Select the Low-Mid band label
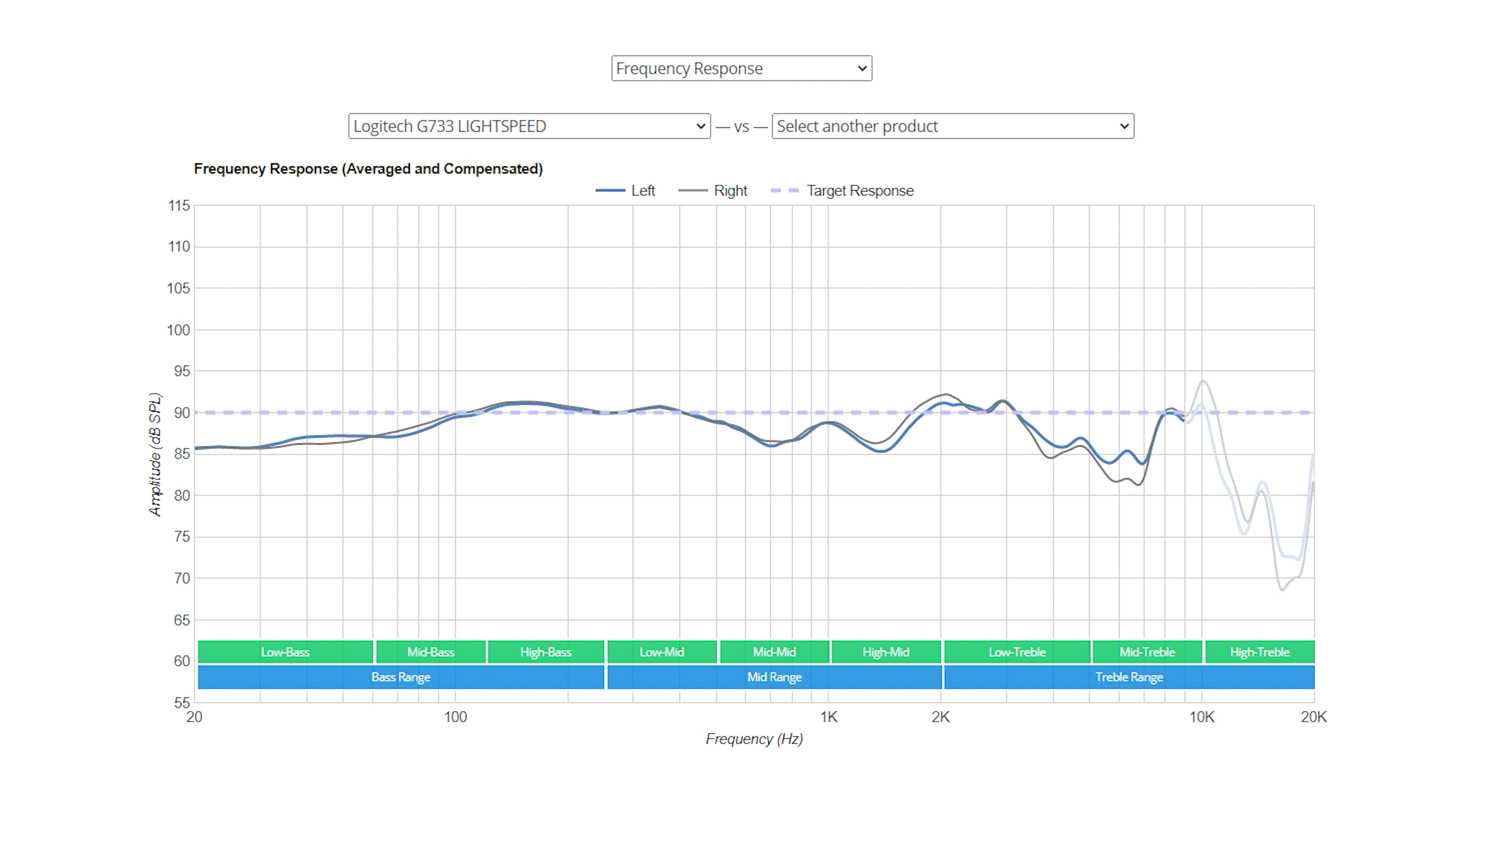This screenshot has width=1500, height=844. pos(662,652)
